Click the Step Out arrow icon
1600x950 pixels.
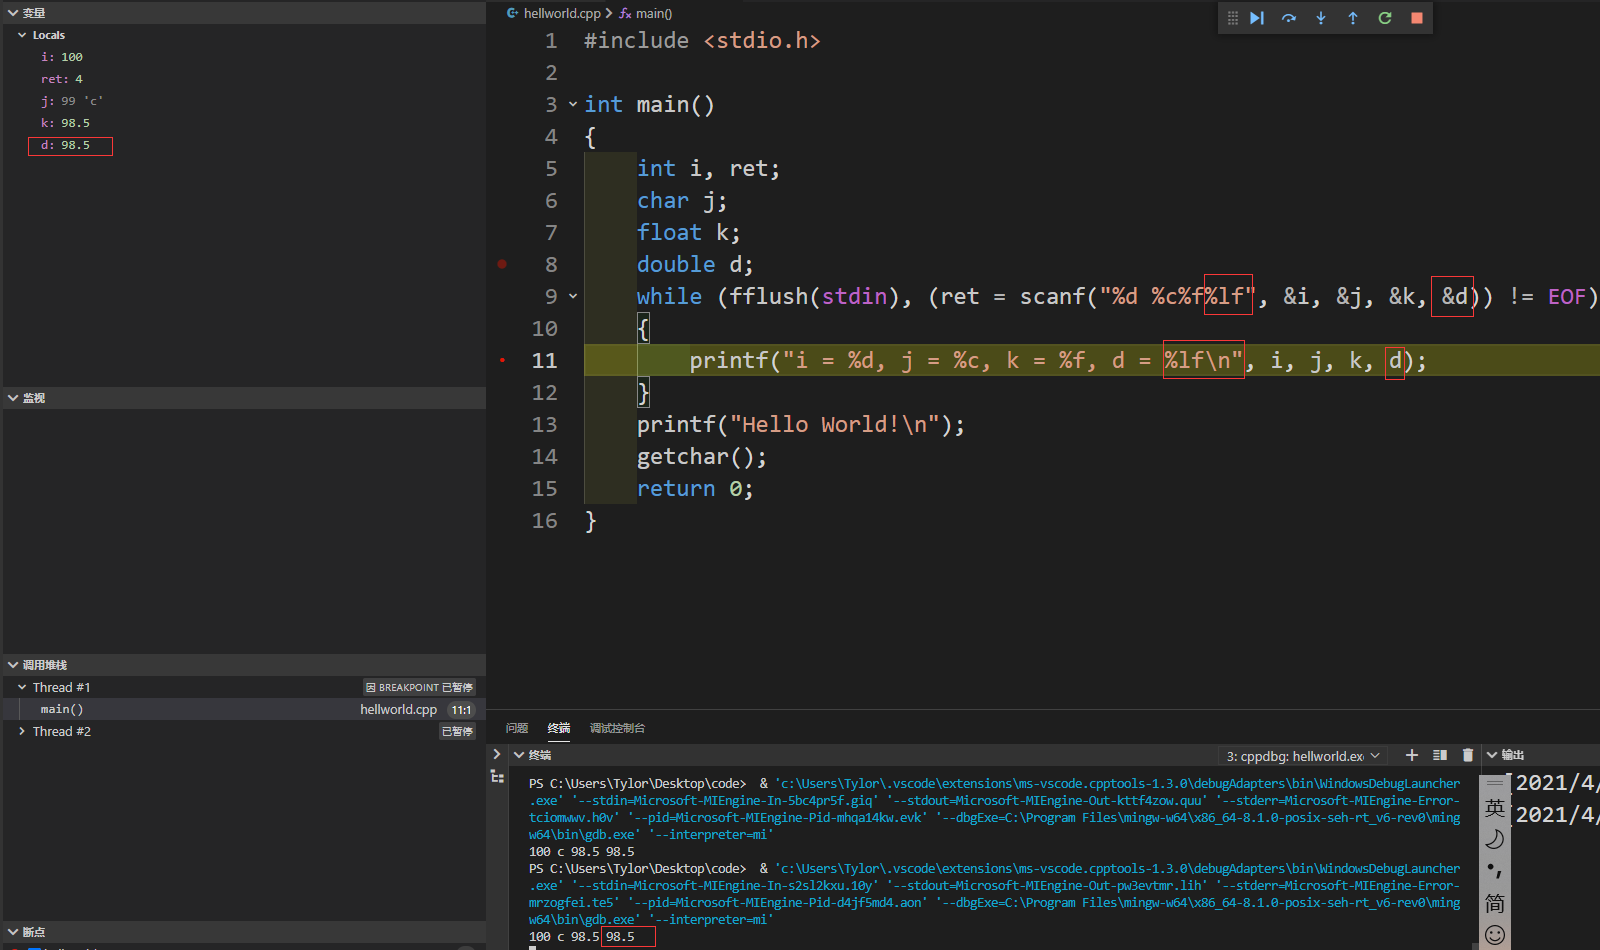1353,18
